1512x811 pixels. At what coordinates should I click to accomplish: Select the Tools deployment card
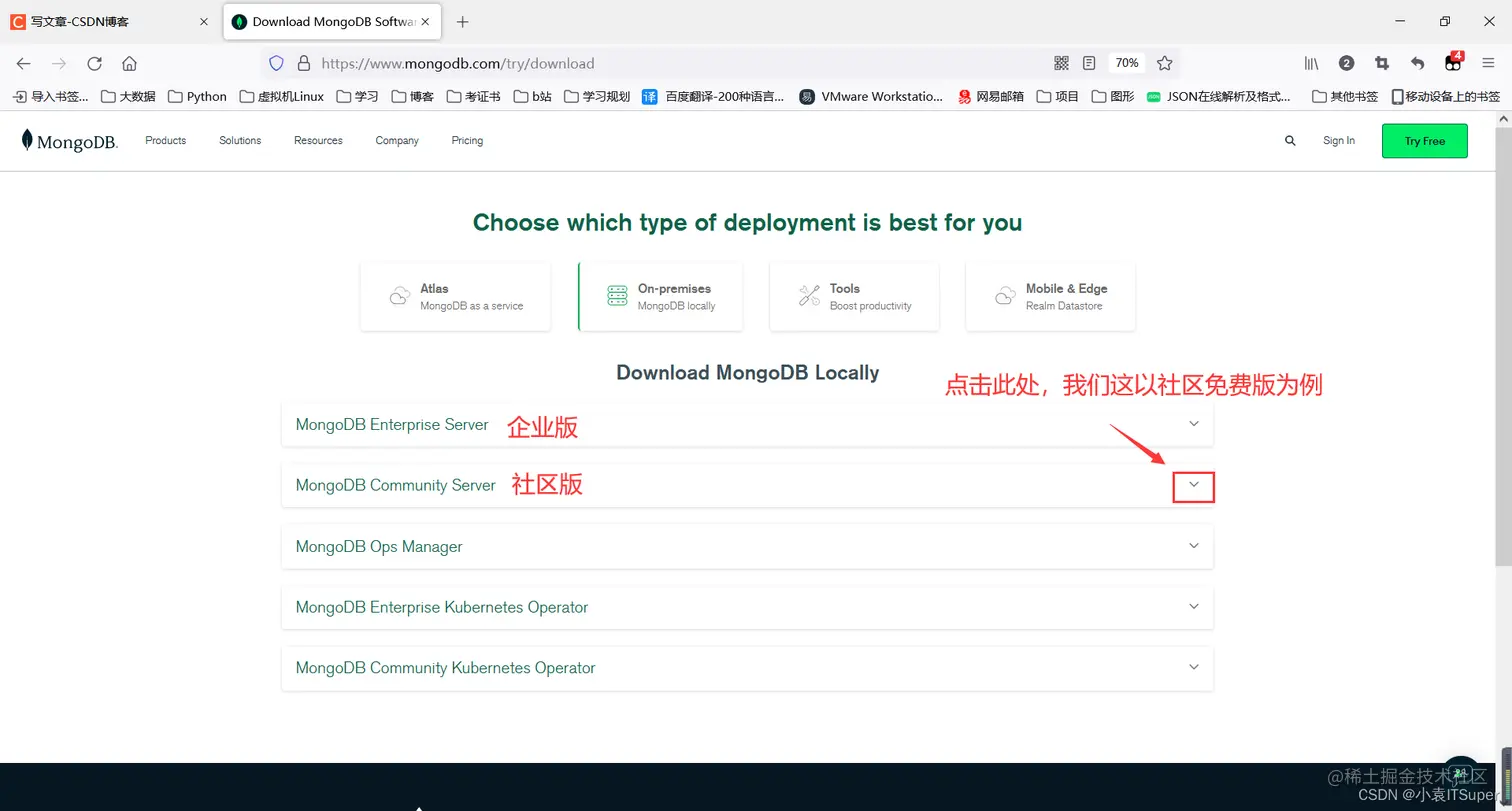[x=854, y=297]
